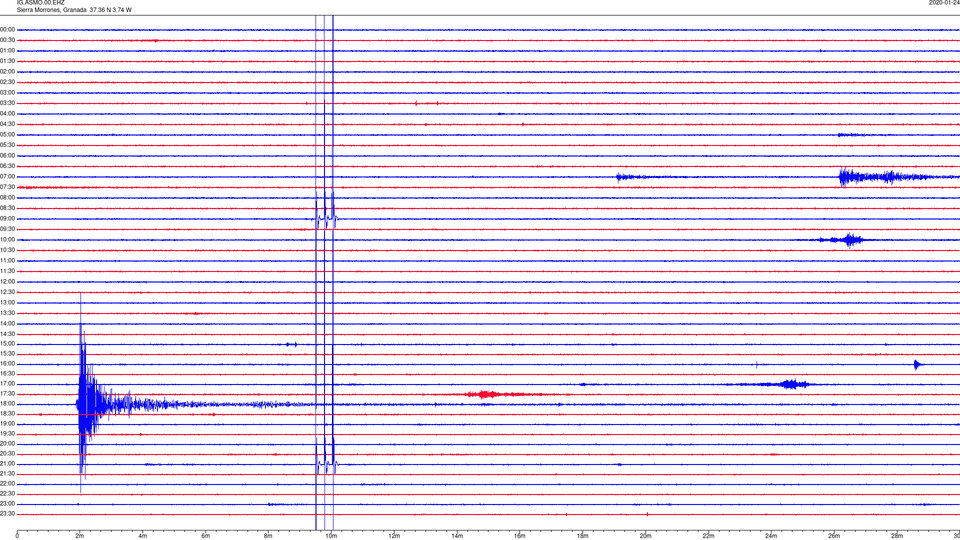
Task: Select the 07:00 trace time label
Action: [x=8, y=176]
